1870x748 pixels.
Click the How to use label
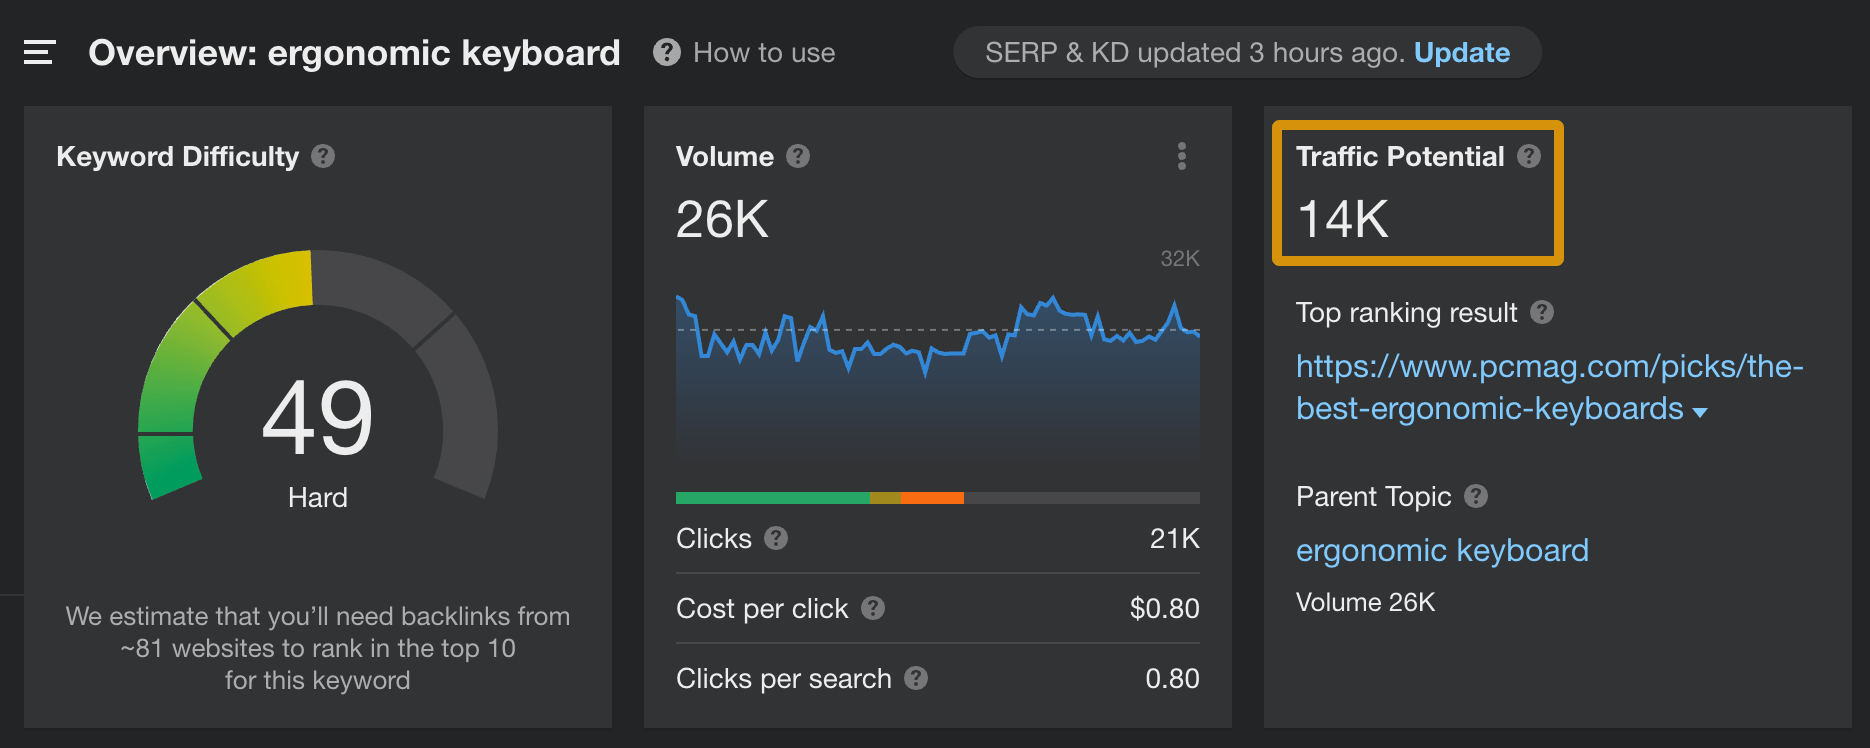[x=763, y=52]
